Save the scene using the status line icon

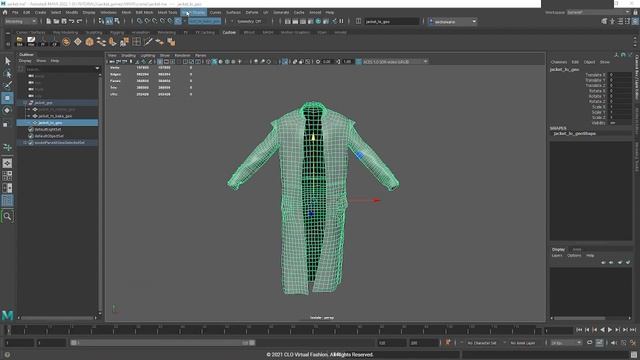(64, 21)
